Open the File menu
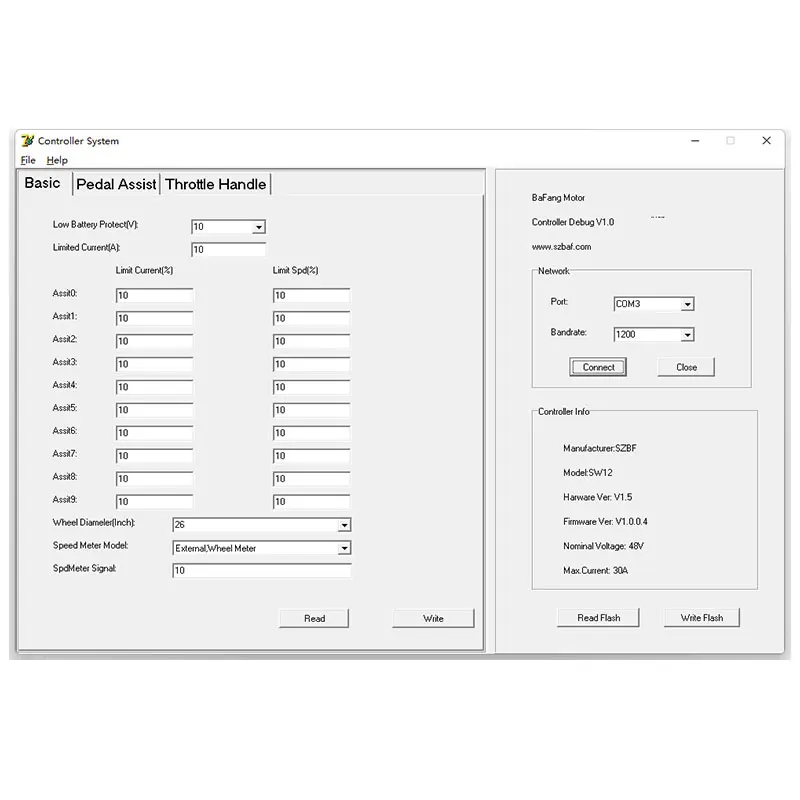This screenshot has height=800, width=800. click(28, 160)
